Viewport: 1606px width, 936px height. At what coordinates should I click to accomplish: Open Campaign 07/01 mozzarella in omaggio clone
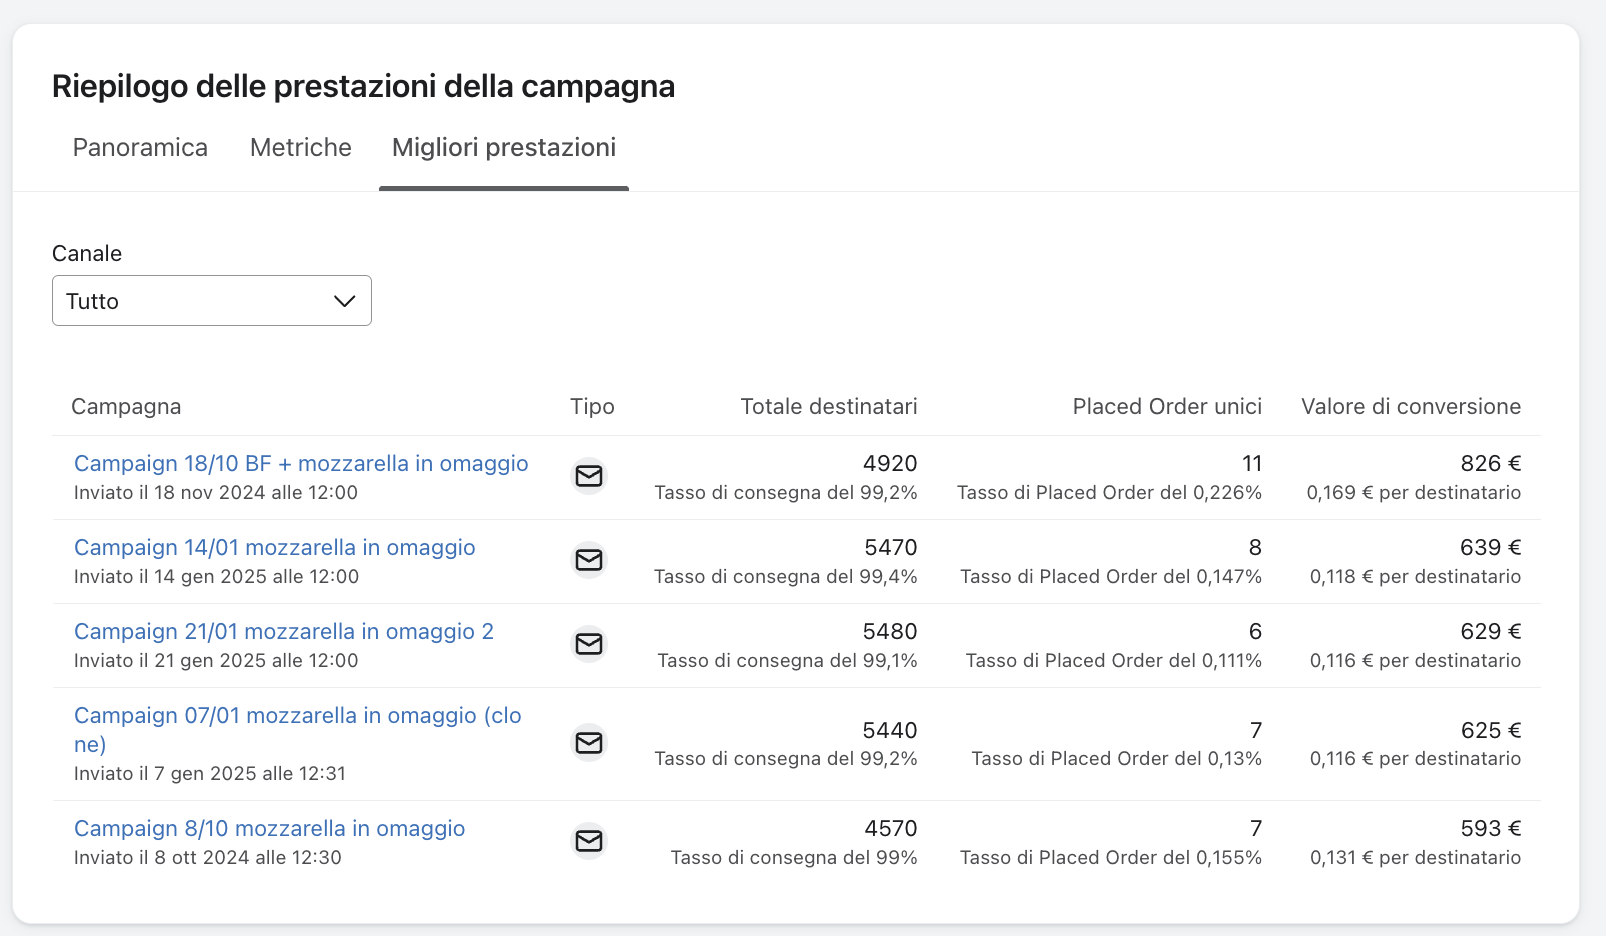(x=297, y=716)
